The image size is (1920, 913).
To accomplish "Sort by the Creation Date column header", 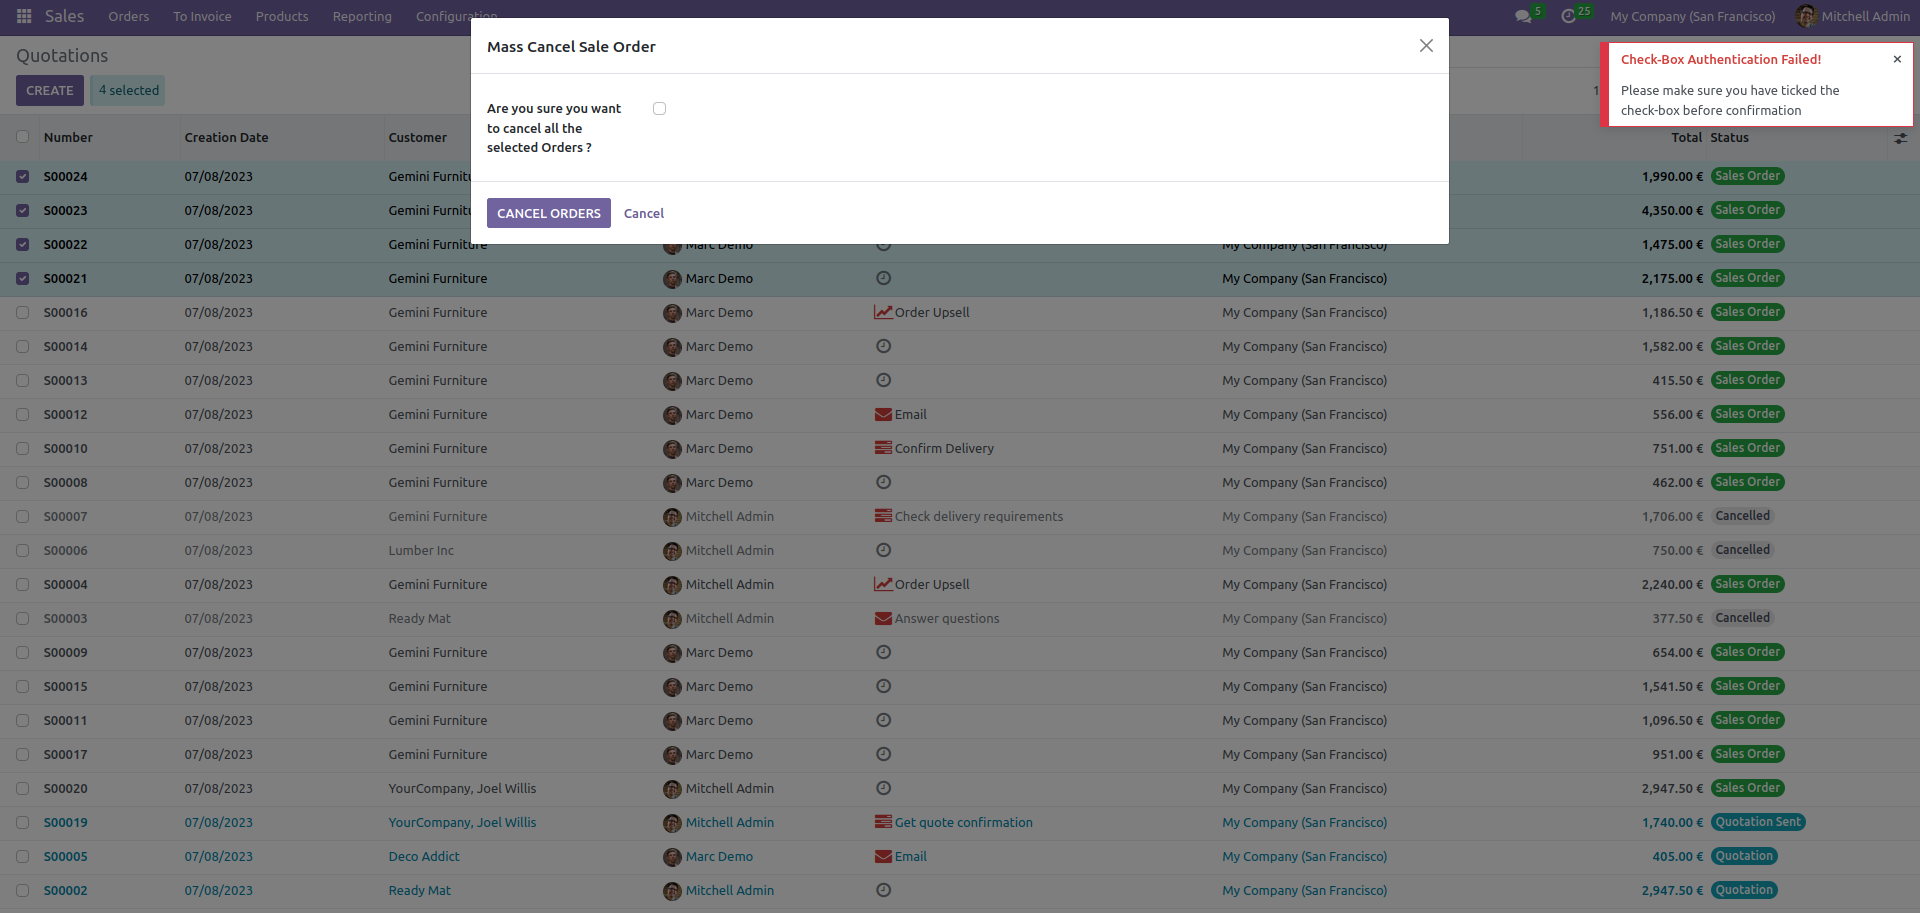I will [x=226, y=138].
